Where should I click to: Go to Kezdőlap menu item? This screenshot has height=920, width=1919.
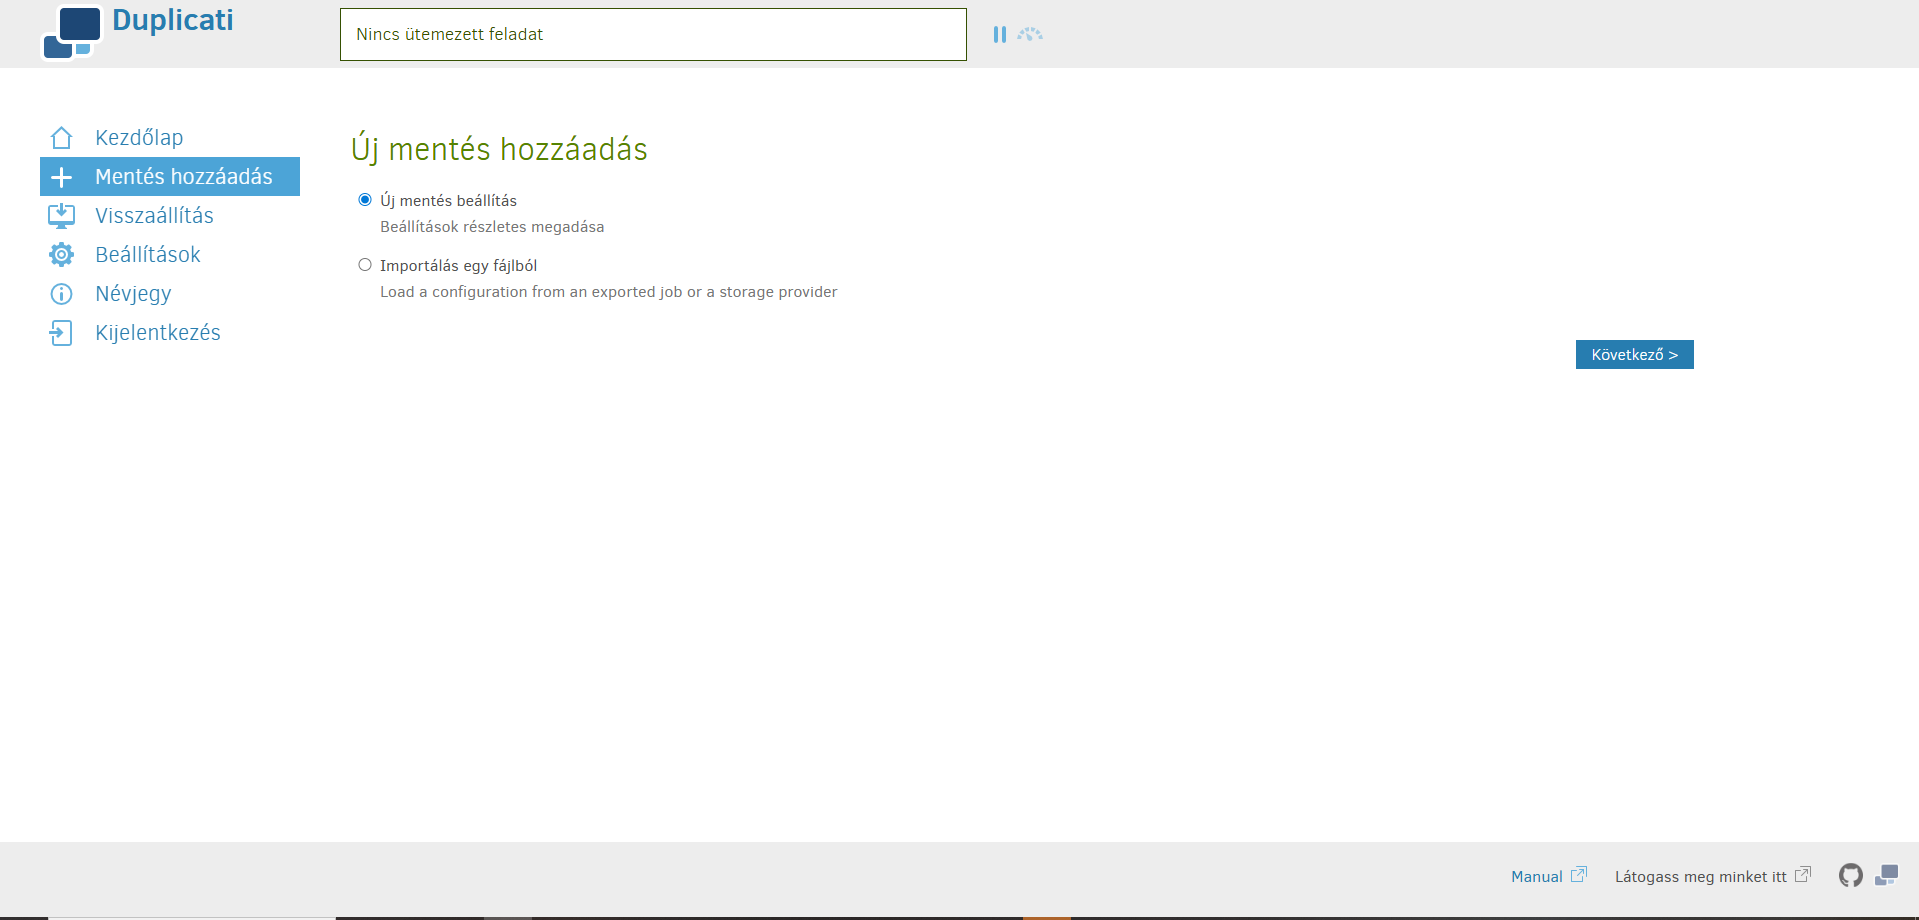click(x=139, y=138)
